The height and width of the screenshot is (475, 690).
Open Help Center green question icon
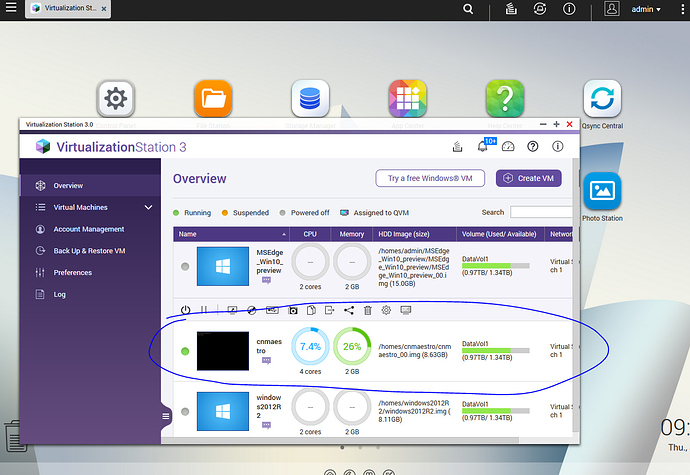point(505,98)
